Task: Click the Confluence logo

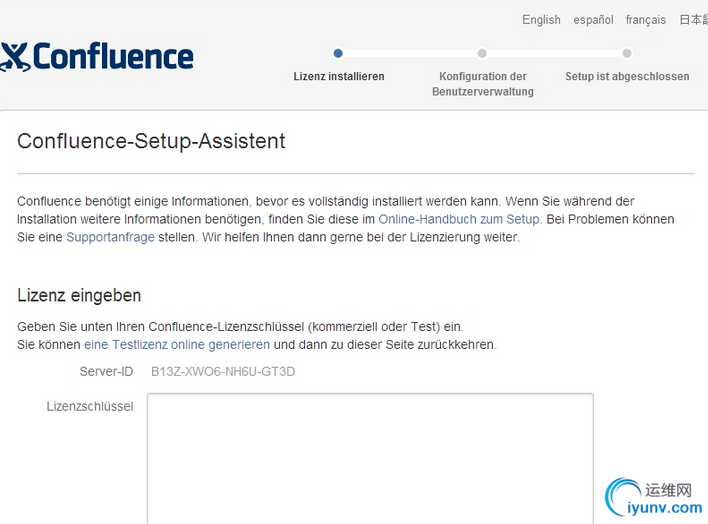Action: [97, 56]
